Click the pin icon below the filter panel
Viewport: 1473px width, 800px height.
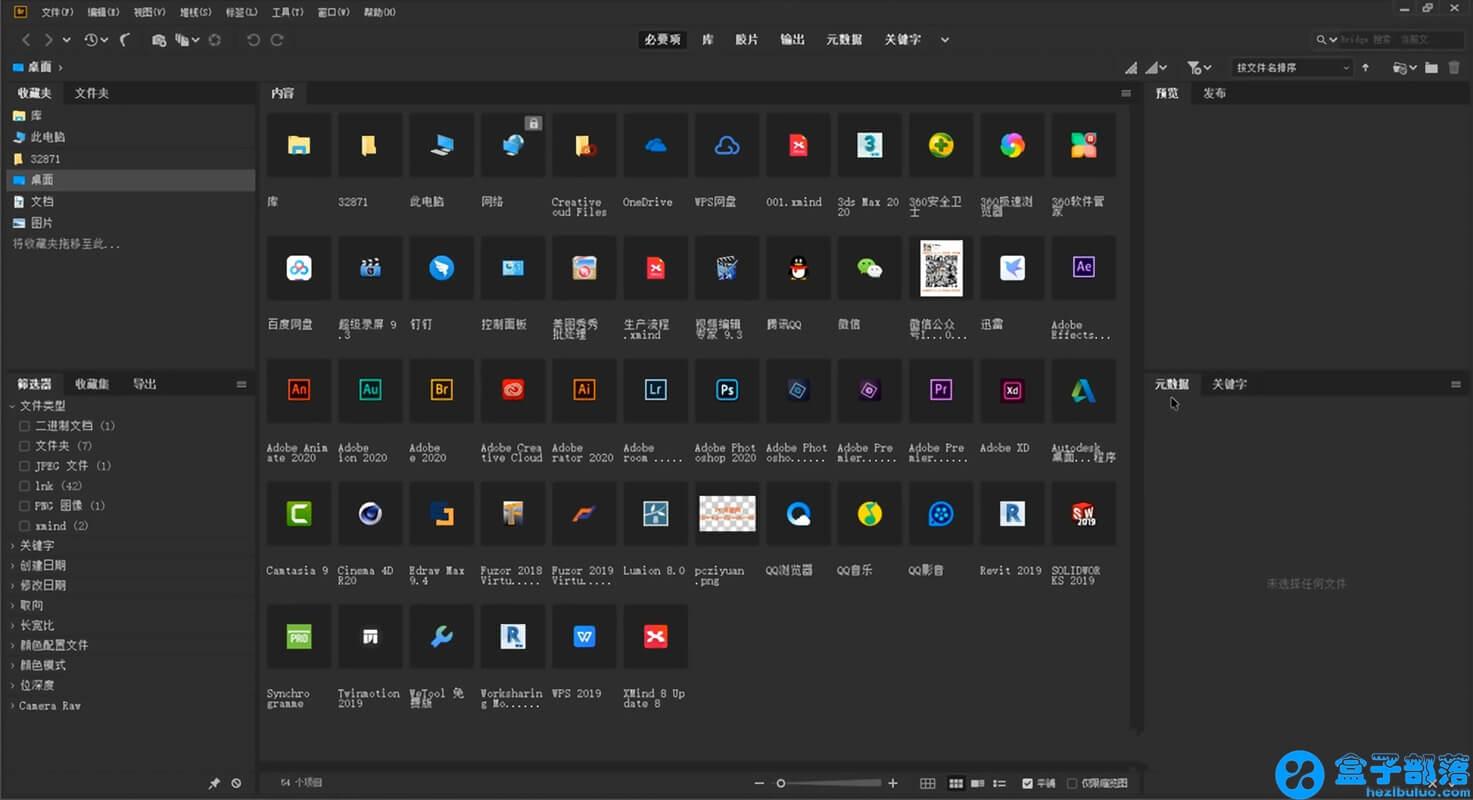[x=214, y=783]
